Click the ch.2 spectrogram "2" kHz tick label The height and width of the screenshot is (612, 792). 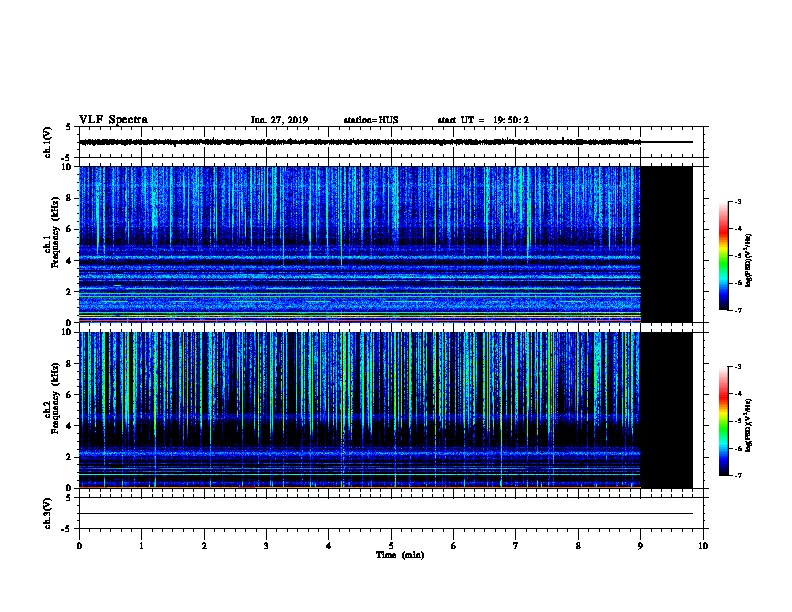pyautogui.click(x=70, y=457)
